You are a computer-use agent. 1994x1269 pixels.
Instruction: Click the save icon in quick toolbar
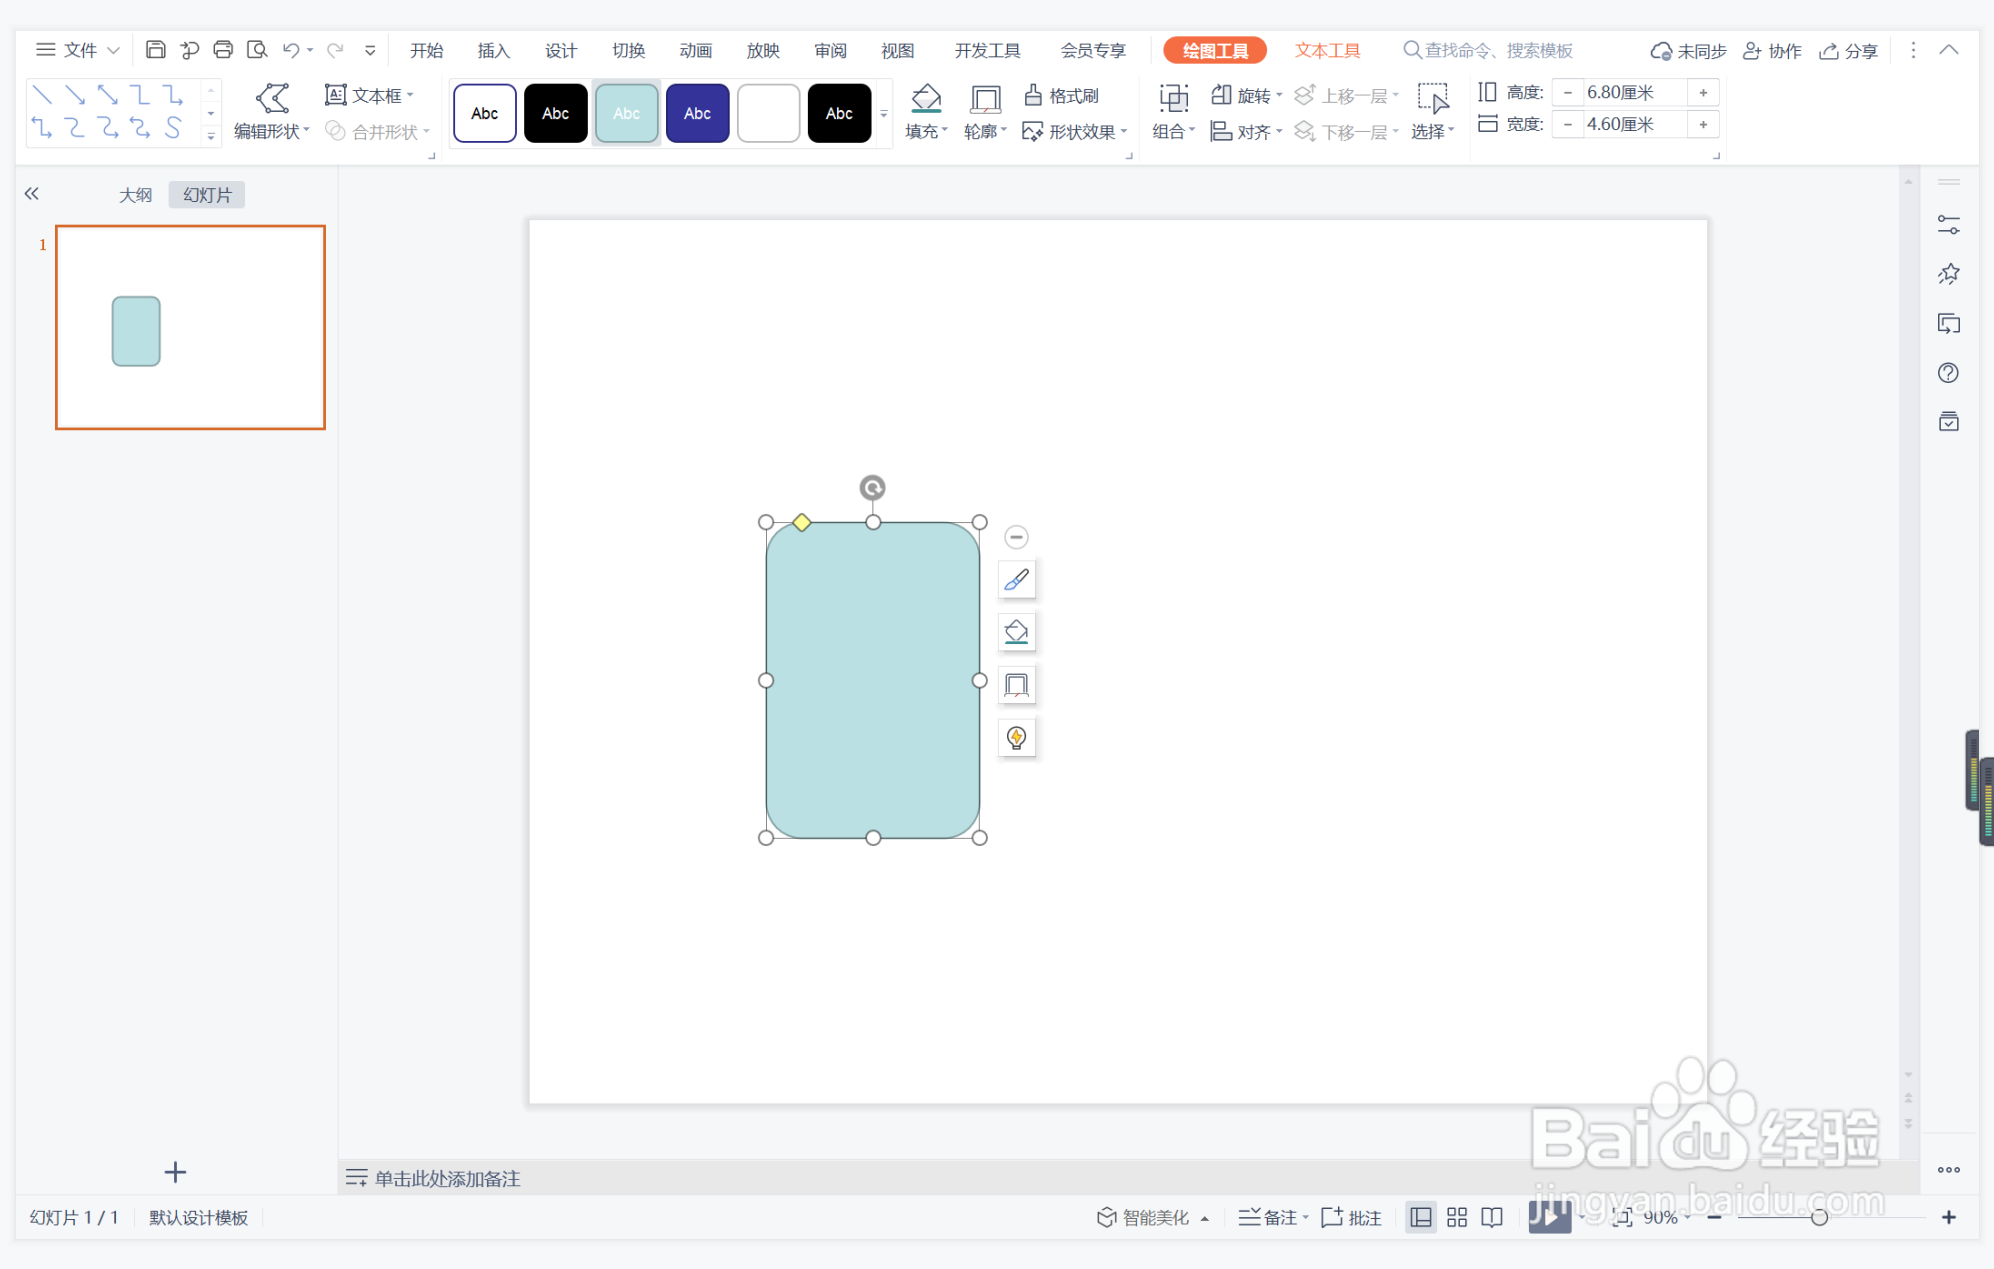click(155, 50)
